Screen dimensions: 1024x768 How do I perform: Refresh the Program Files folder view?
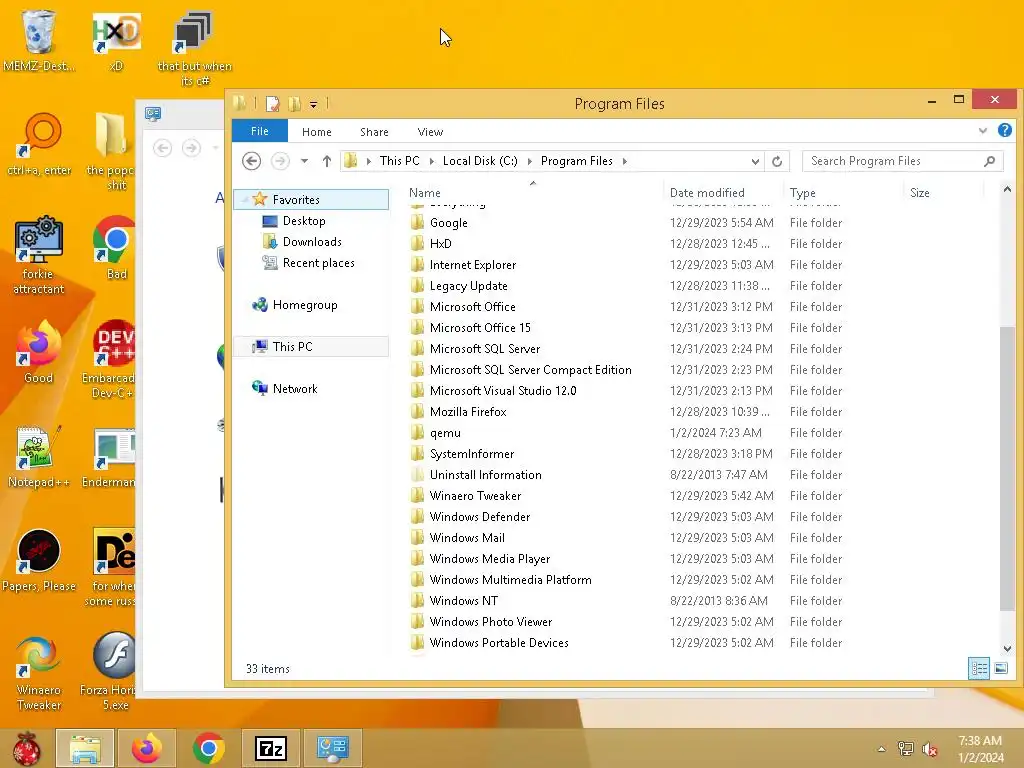[x=776, y=161]
